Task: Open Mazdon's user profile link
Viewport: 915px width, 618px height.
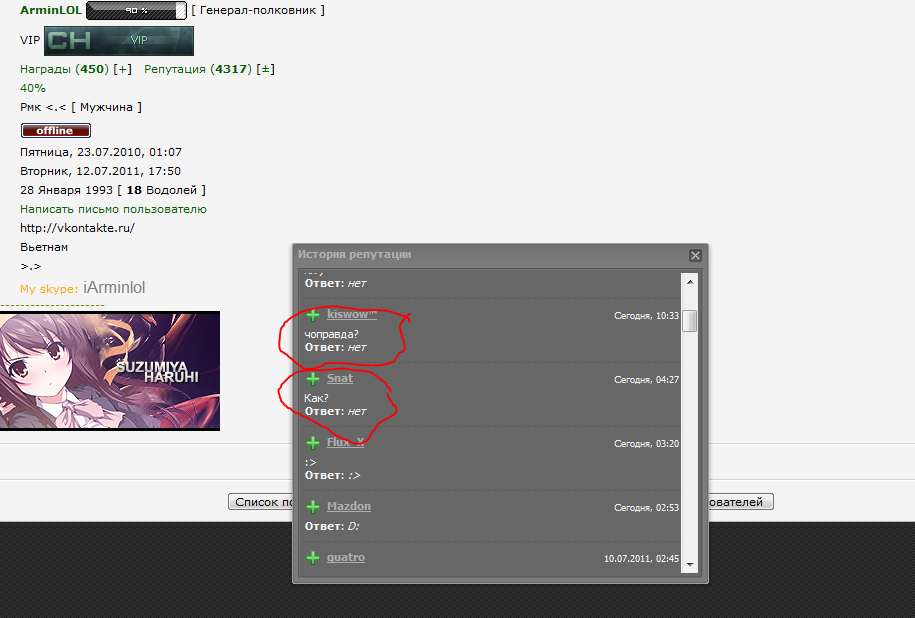Action: click(348, 506)
